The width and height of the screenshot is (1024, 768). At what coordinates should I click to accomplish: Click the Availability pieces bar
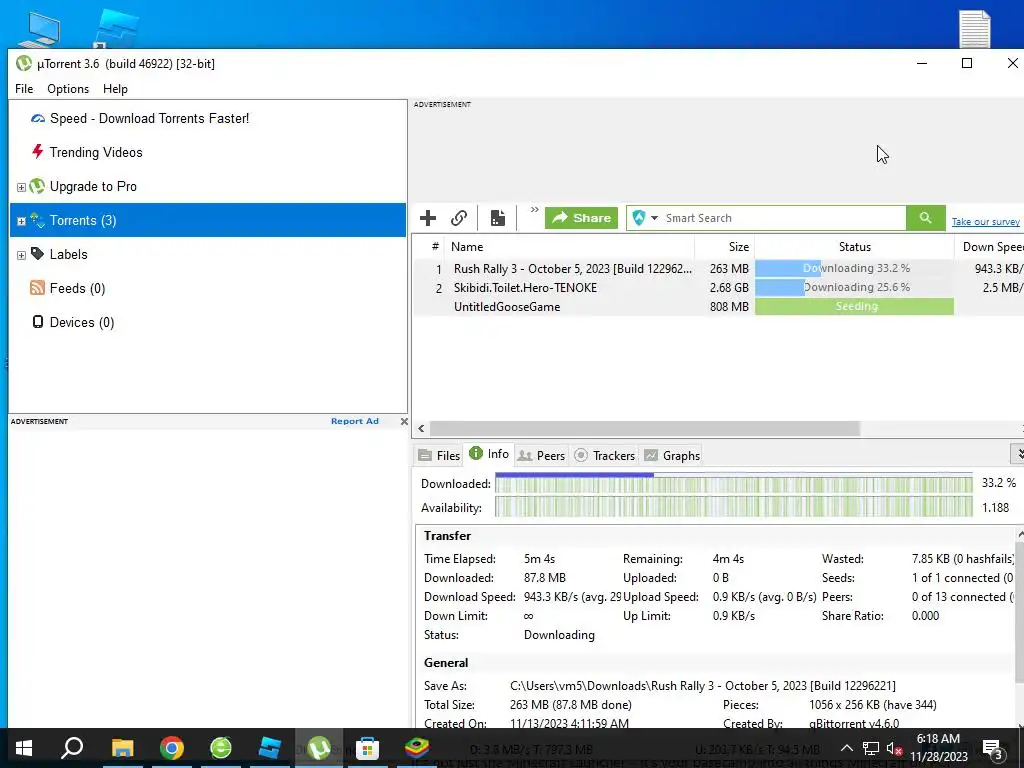tap(733, 507)
